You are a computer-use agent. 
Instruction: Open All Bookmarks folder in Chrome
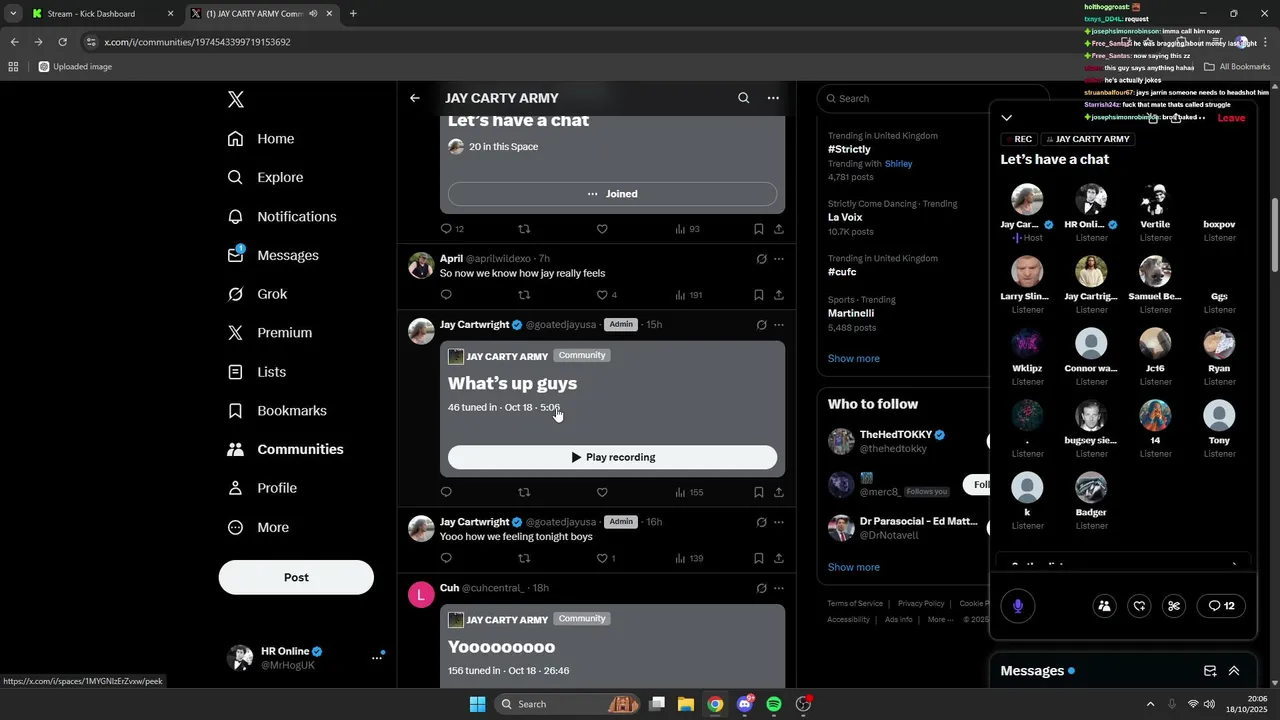[1237, 67]
